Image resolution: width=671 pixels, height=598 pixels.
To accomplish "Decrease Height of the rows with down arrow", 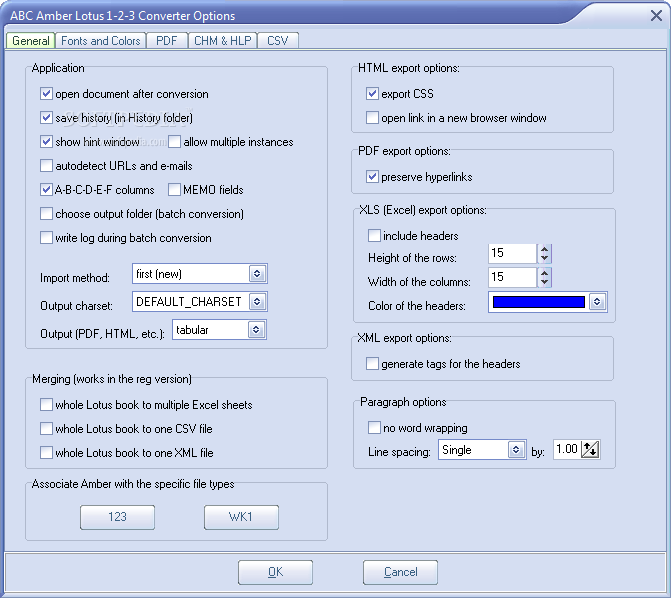I will click(544, 258).
